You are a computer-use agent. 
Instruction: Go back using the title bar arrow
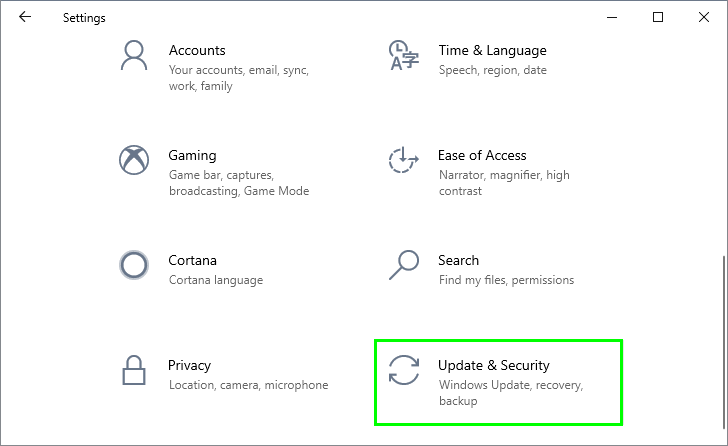tap(25, 17)
